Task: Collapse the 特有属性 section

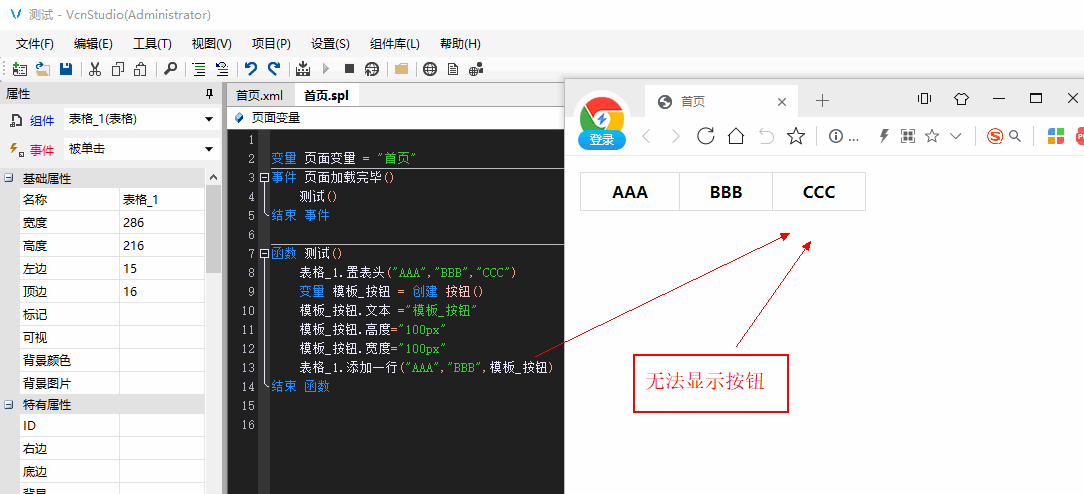Action: pyautogui.click(x=9, y=405)
